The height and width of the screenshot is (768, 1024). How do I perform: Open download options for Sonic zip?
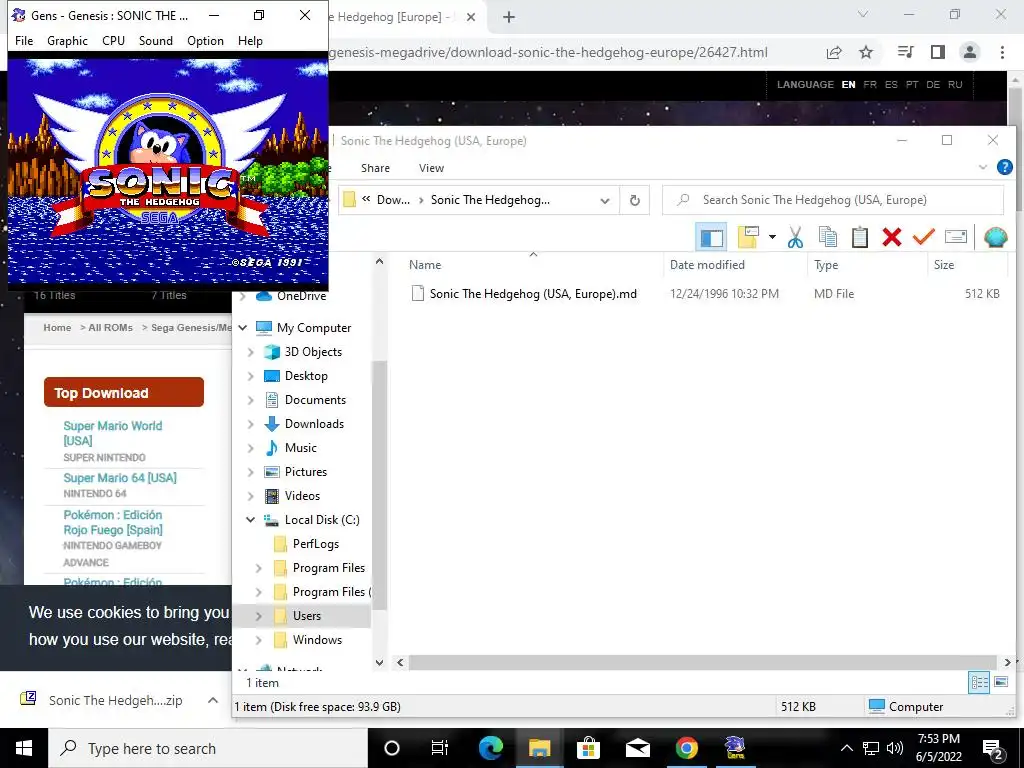click(x=213, y=700)
